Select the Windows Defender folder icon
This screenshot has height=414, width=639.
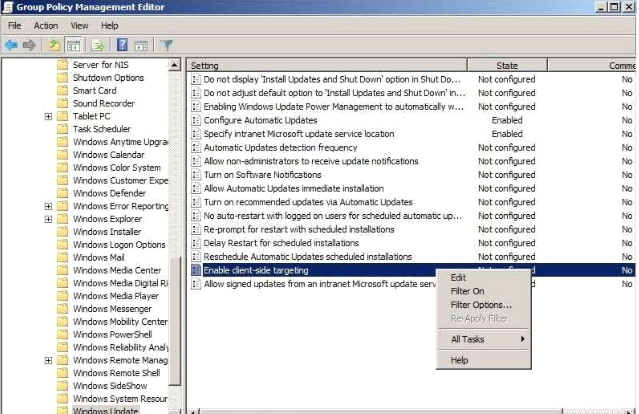[63, 193]
